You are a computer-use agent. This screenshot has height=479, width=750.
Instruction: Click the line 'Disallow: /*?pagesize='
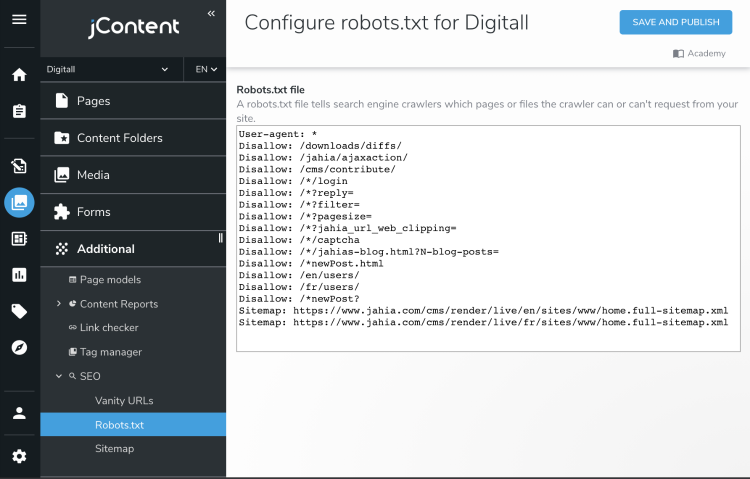point(305,217)
